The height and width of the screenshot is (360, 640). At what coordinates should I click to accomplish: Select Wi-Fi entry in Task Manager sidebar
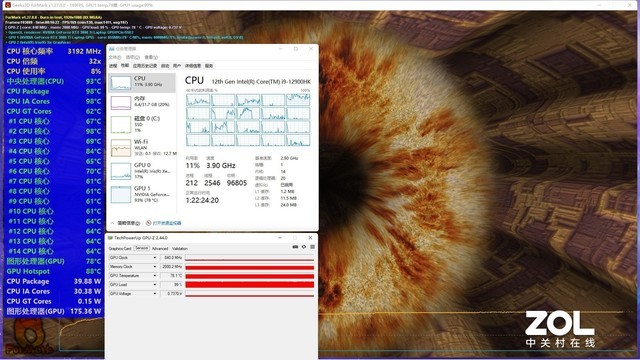pos(143,147)
